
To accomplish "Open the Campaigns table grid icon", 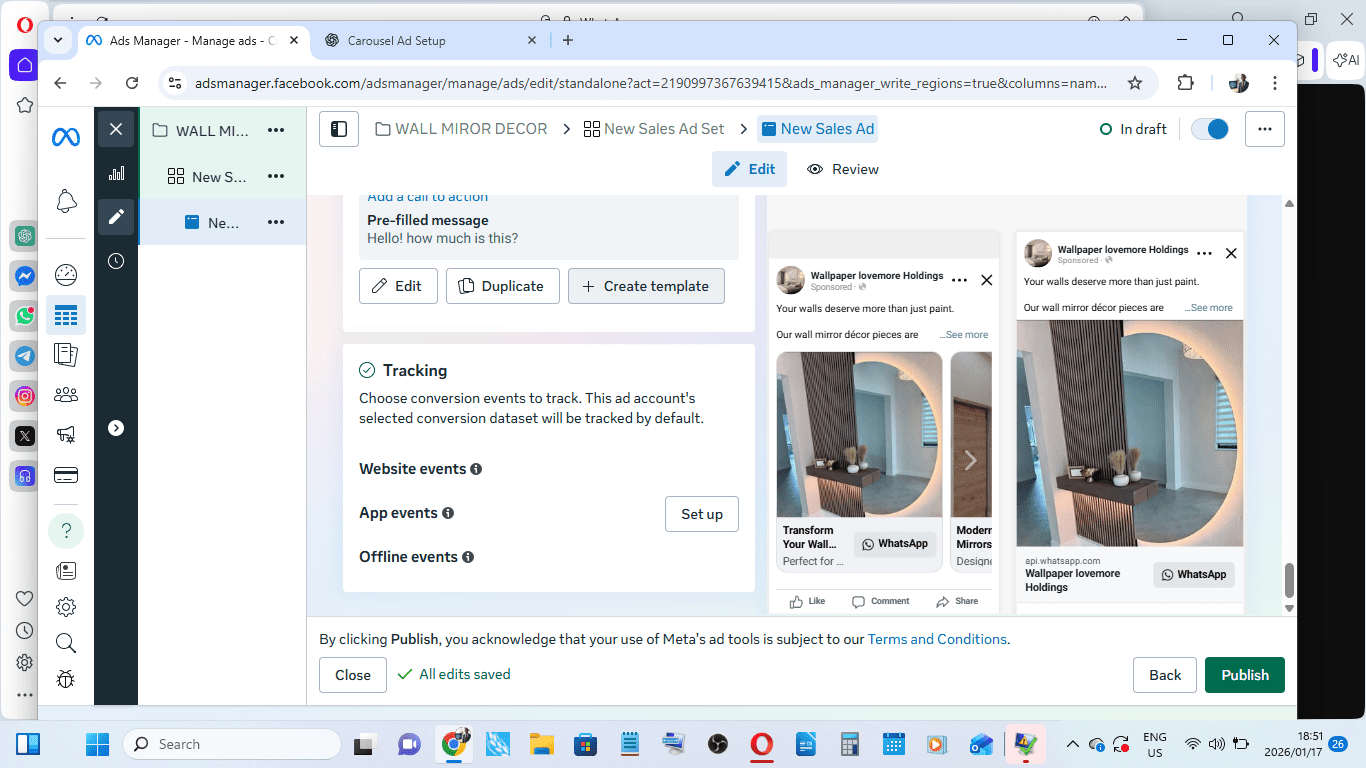I will click(x=66, y=316).
